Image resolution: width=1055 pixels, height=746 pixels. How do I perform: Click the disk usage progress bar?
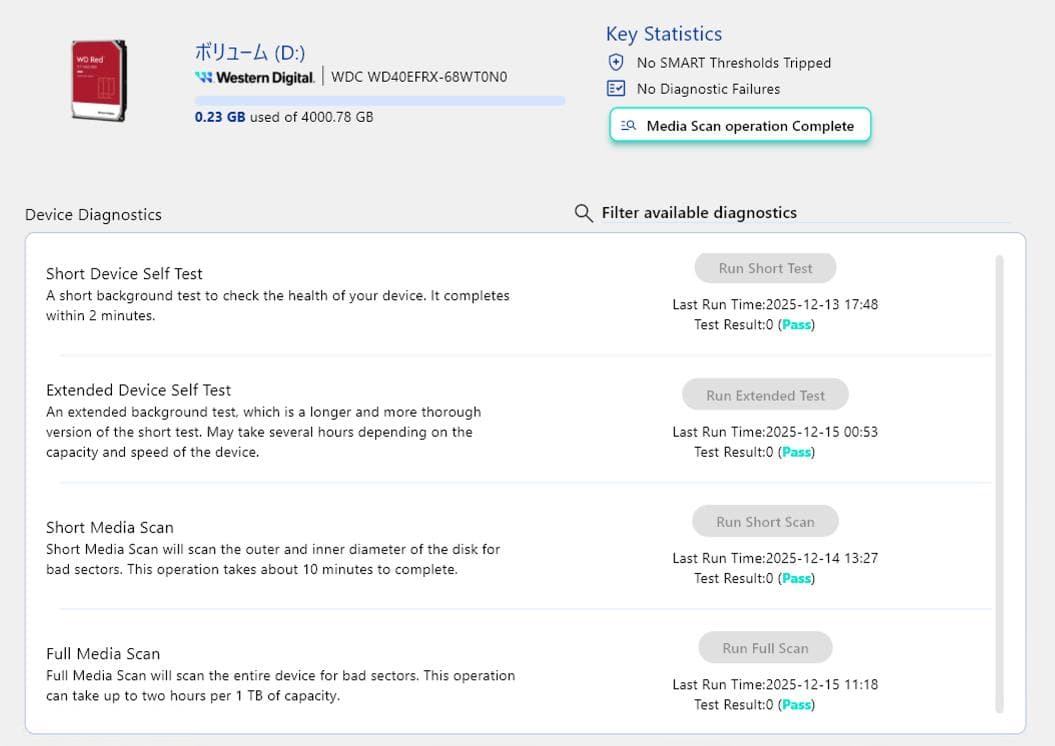[380, 100]
